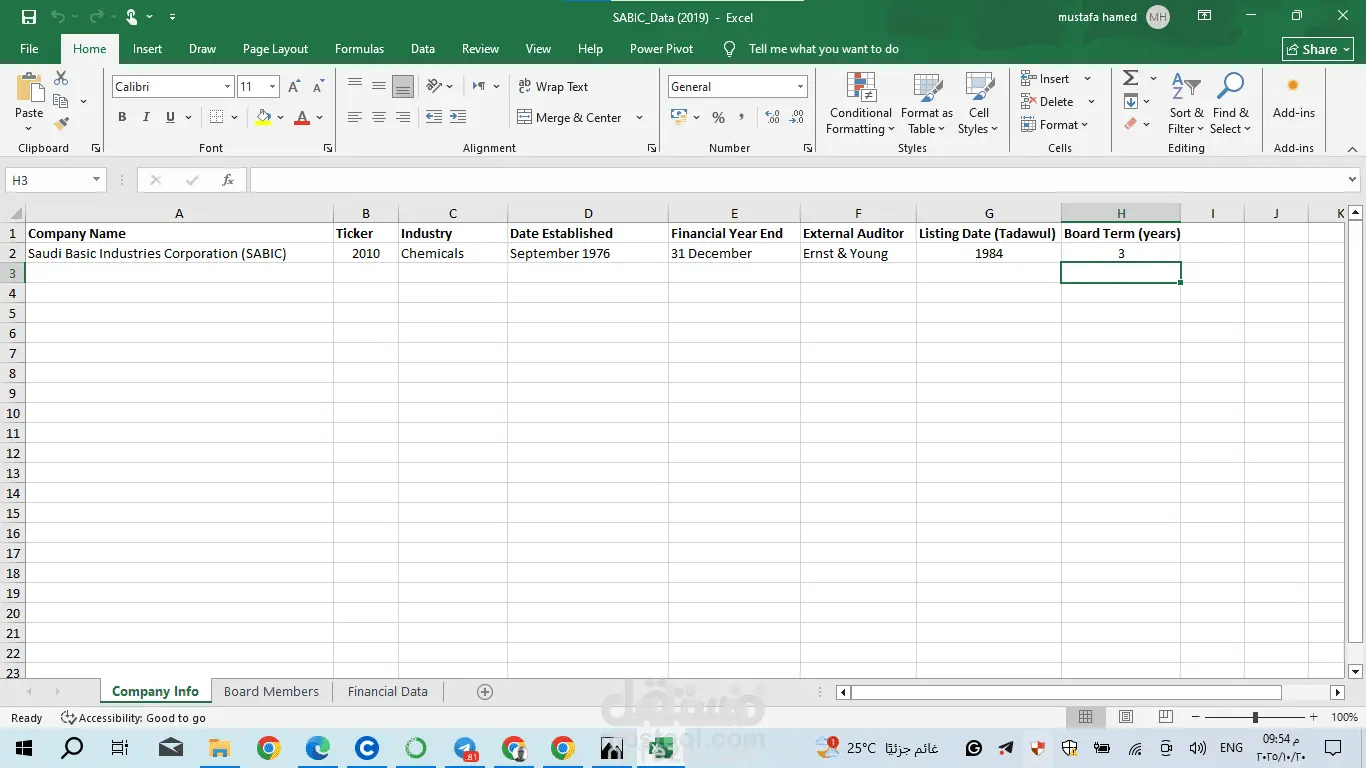Click Accessibility: Good to go status

[x=133, y=718]
